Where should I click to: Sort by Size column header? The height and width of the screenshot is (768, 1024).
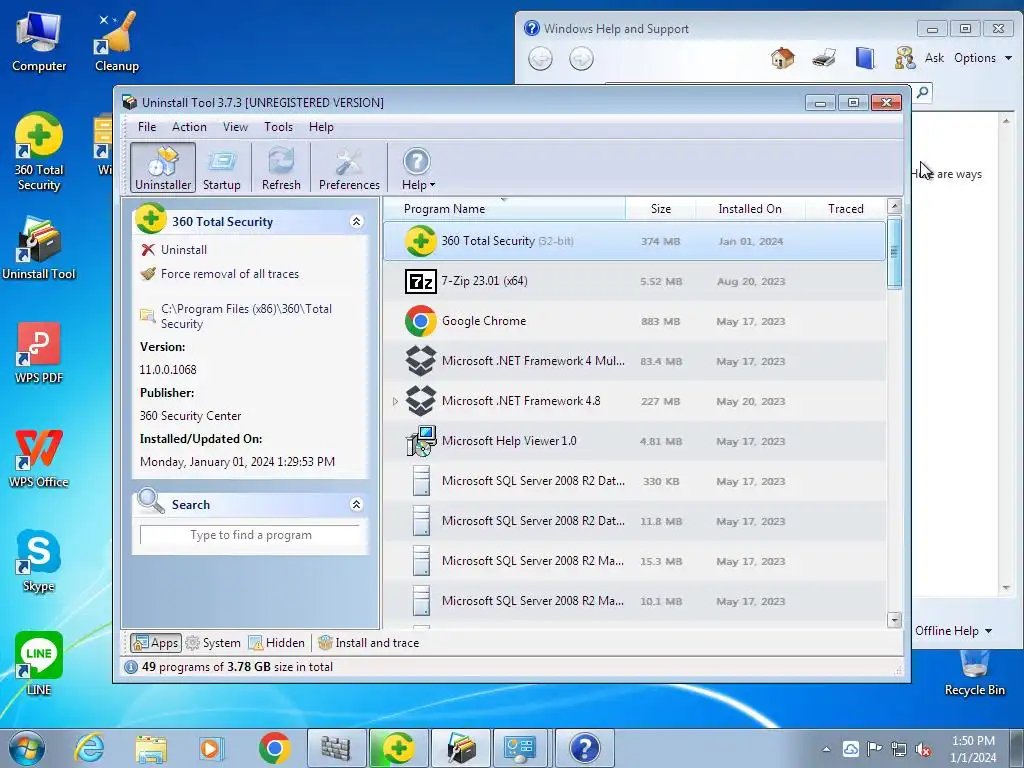tap(660, 208)
